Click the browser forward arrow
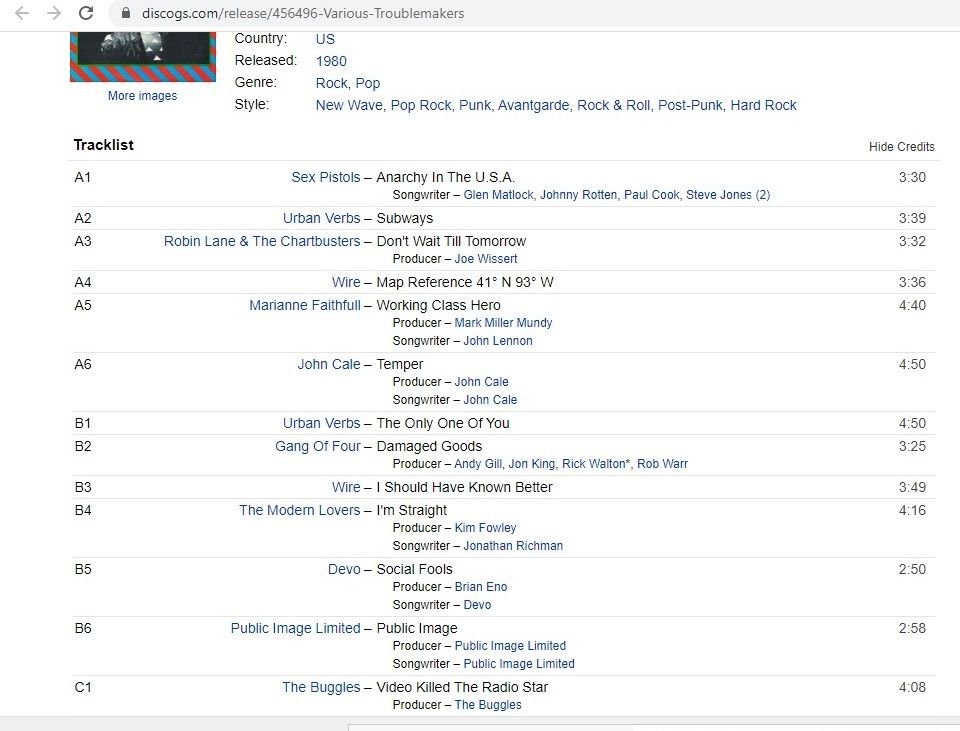 click(x=54, y=13)
